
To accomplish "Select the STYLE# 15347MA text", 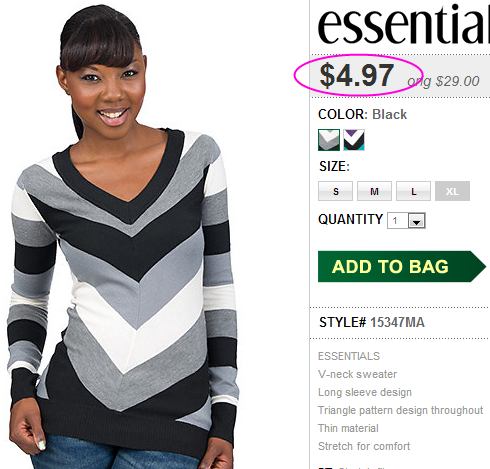I will pos(372,322).
